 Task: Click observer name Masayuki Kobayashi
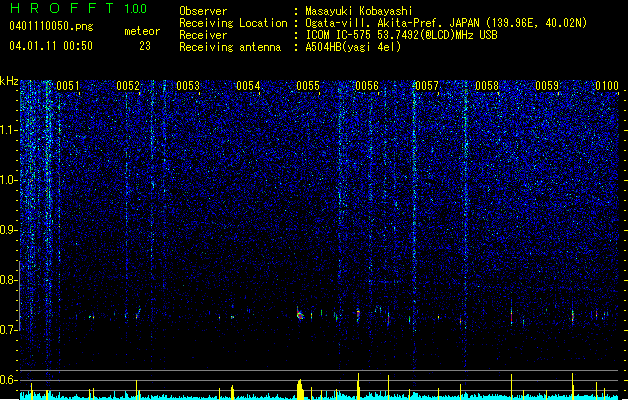tap(359, 11)
